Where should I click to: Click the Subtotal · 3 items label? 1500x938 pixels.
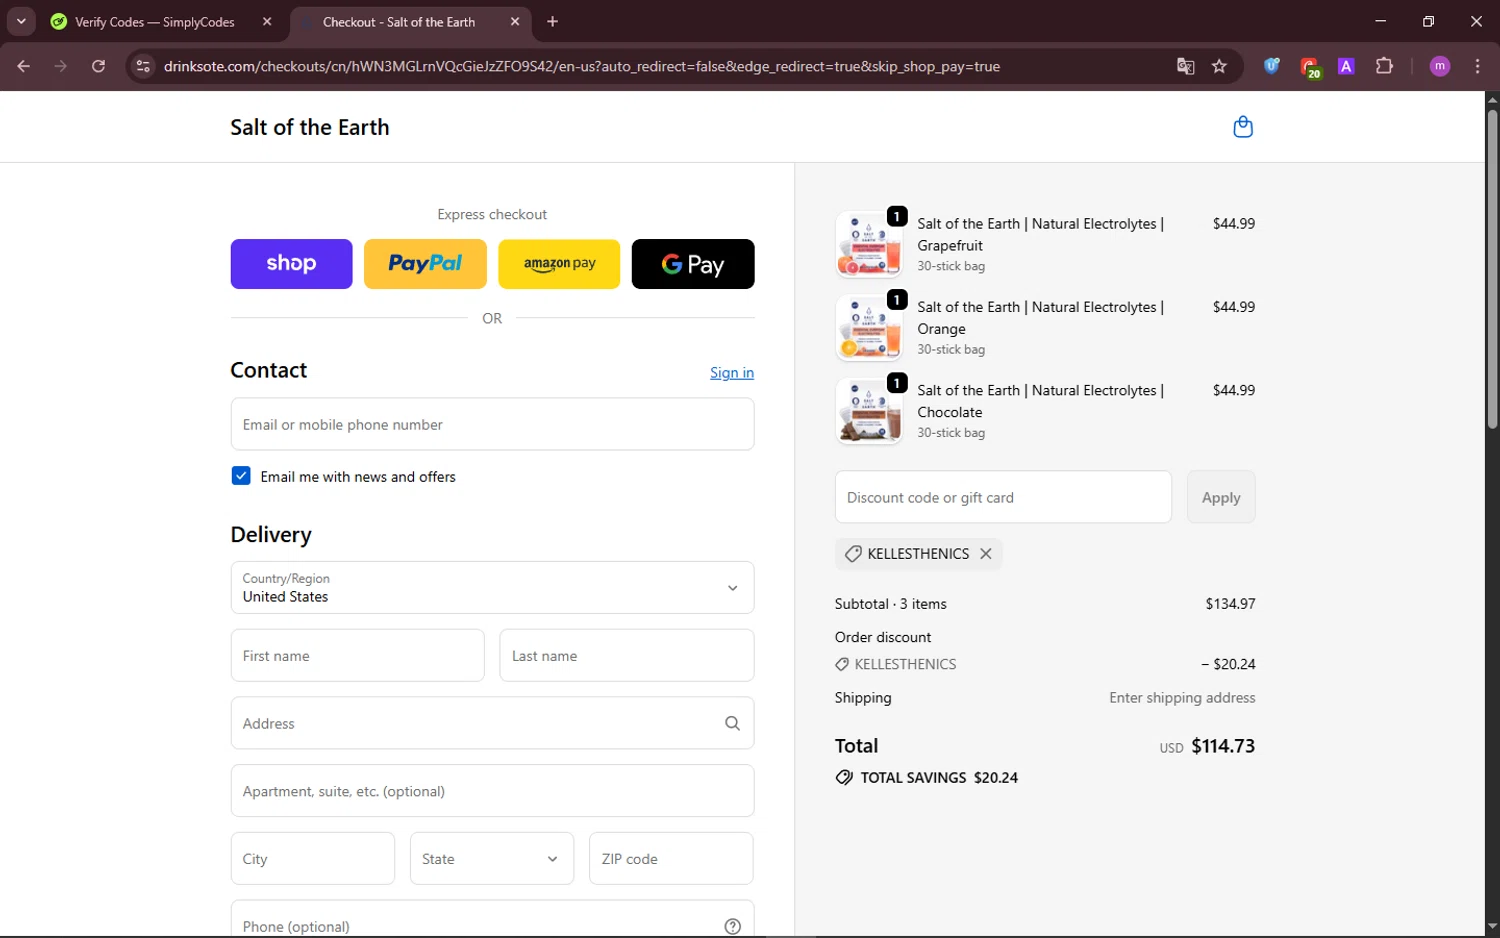tap(891, 604)
